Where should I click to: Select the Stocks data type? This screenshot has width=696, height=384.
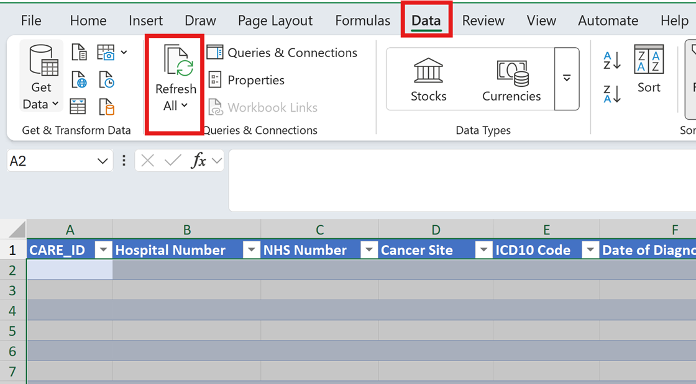pos(428,79)
